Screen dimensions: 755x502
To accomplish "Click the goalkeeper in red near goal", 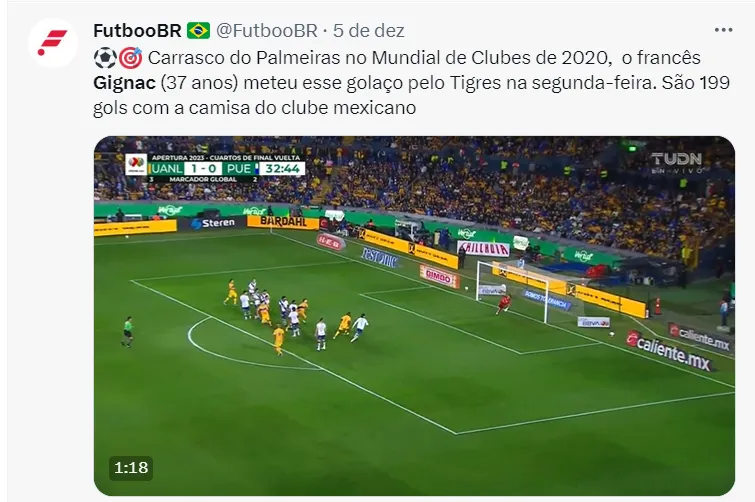I will [504, 305].
